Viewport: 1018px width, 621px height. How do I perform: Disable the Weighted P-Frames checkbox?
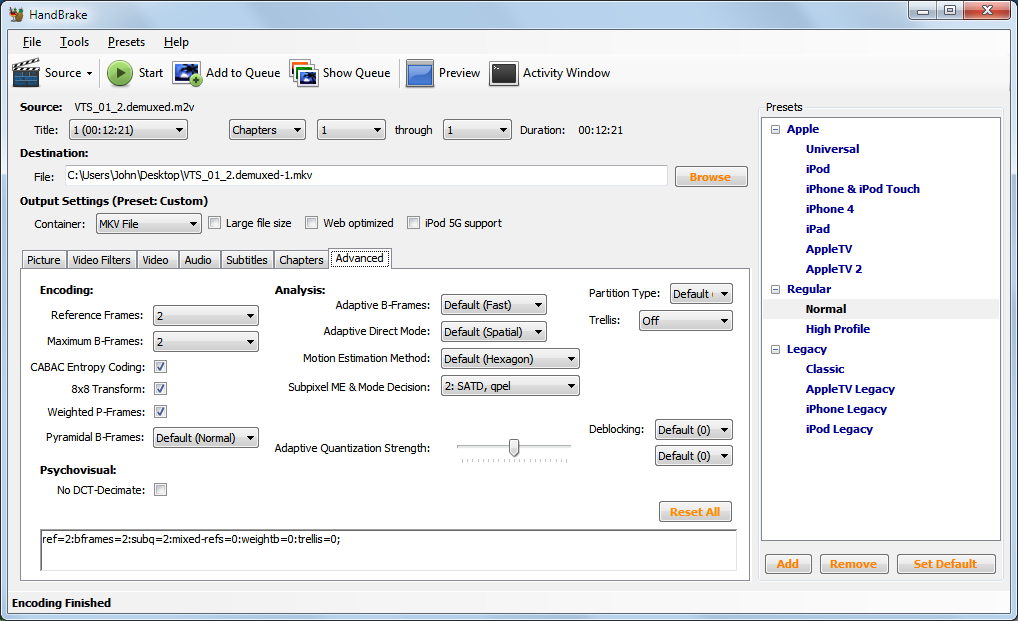click(x=160, y=411)
